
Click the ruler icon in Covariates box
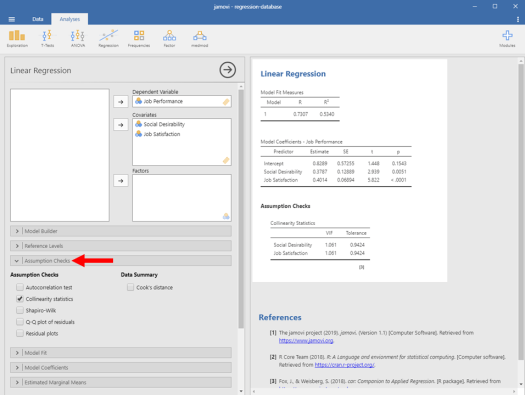(226, 160)
